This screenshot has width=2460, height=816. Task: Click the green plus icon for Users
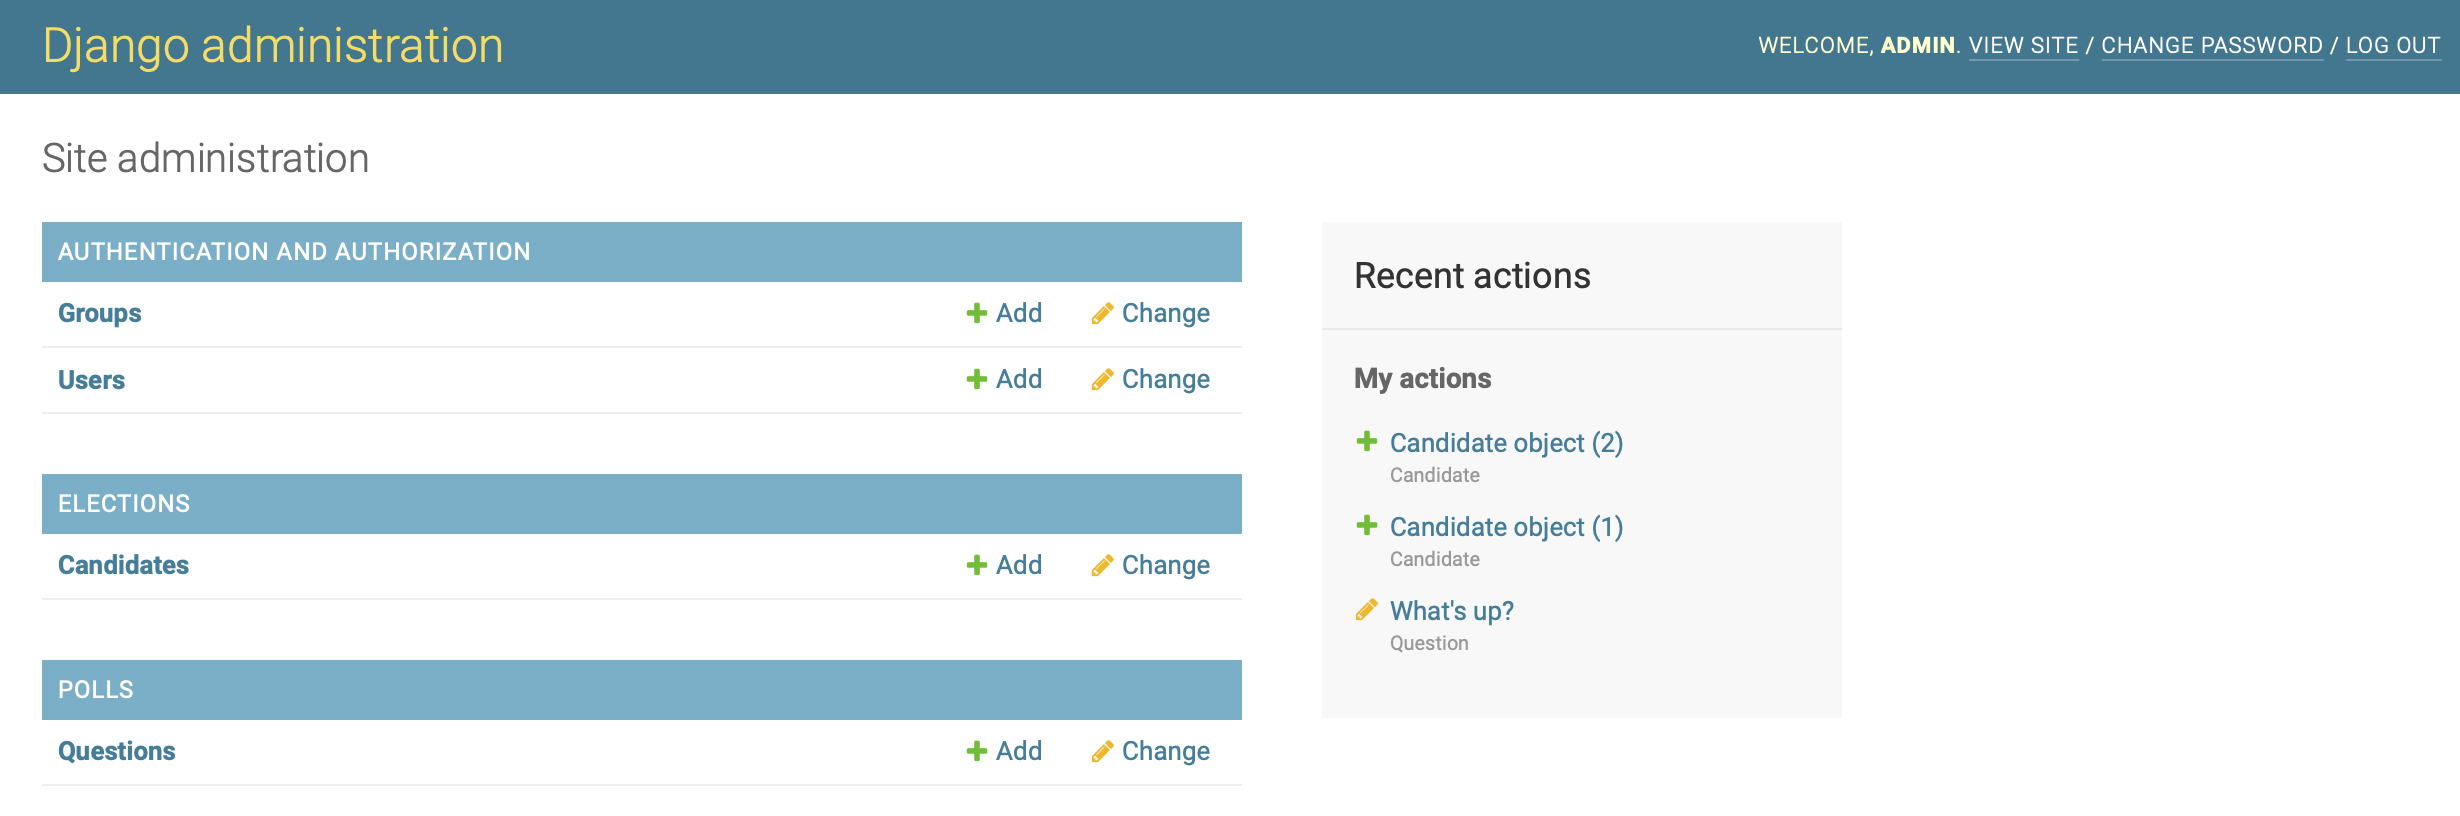coord(977,380)
